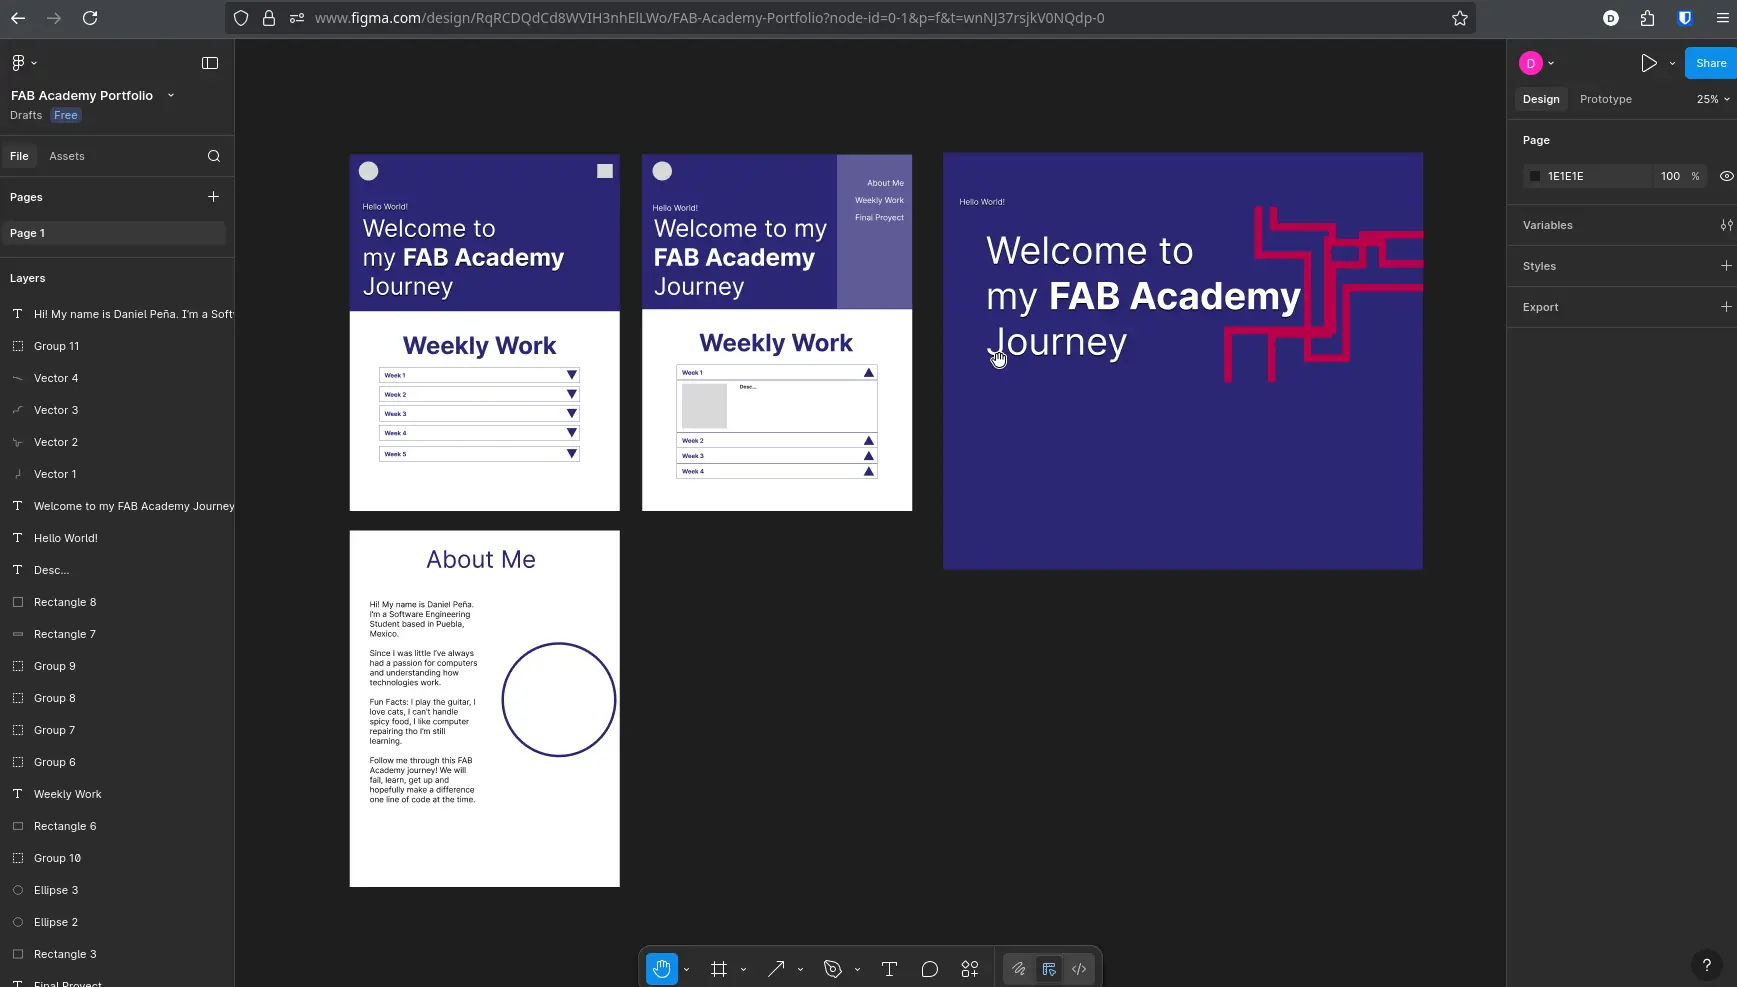Collapse the left sidebar panel
1737x987 pixels.
click(x=210, y=63)
